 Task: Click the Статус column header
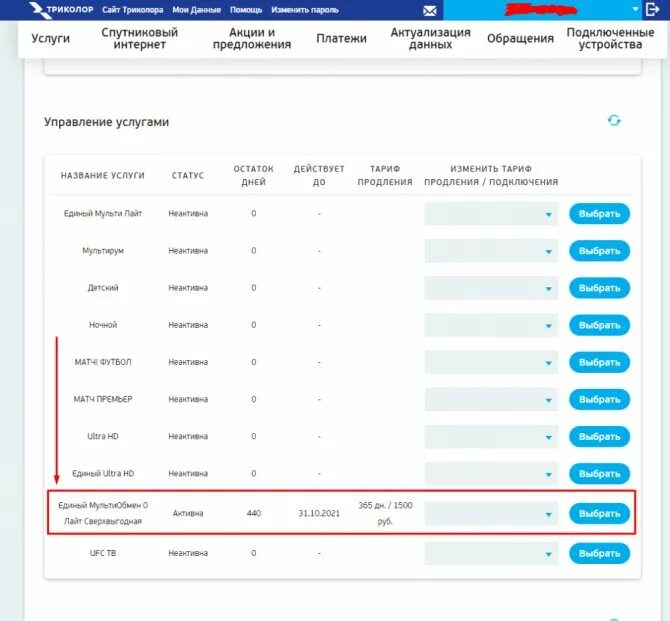point(188,176)
